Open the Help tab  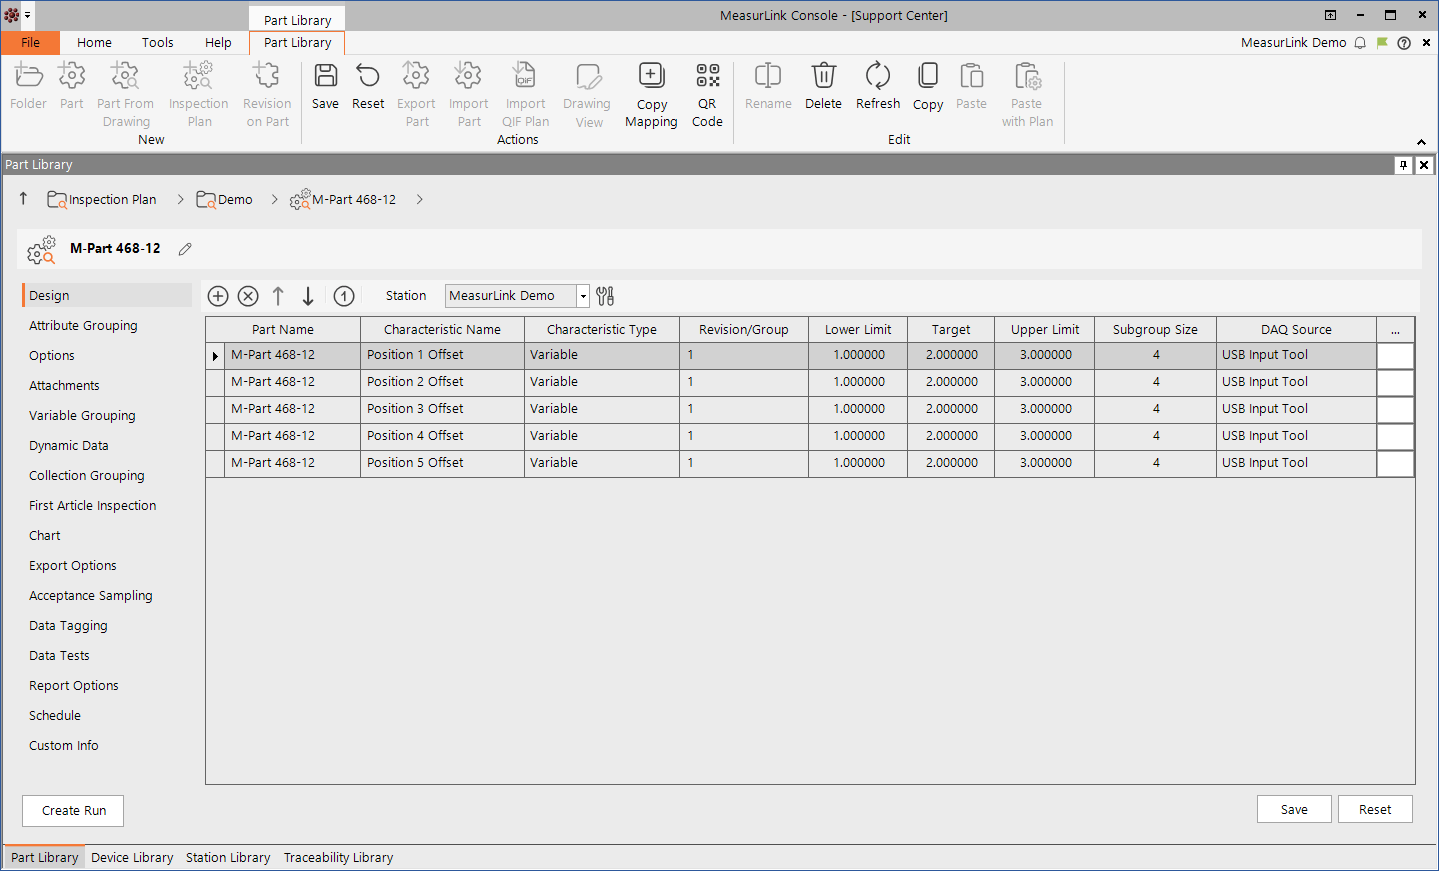tap(218, 43)
